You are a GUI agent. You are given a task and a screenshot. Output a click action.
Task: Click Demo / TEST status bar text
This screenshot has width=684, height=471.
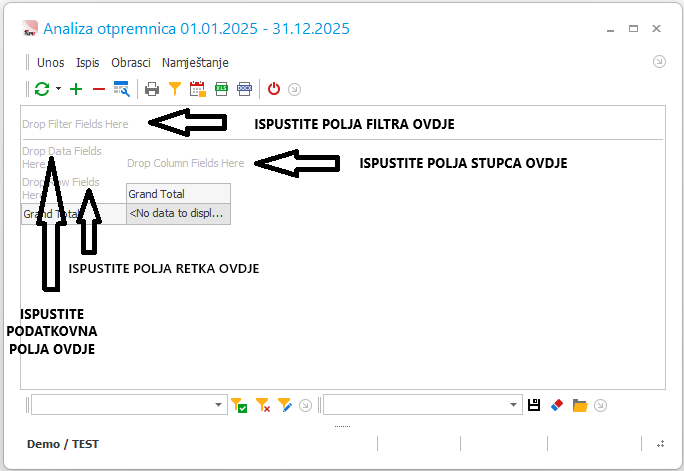(x=63, y=444)
